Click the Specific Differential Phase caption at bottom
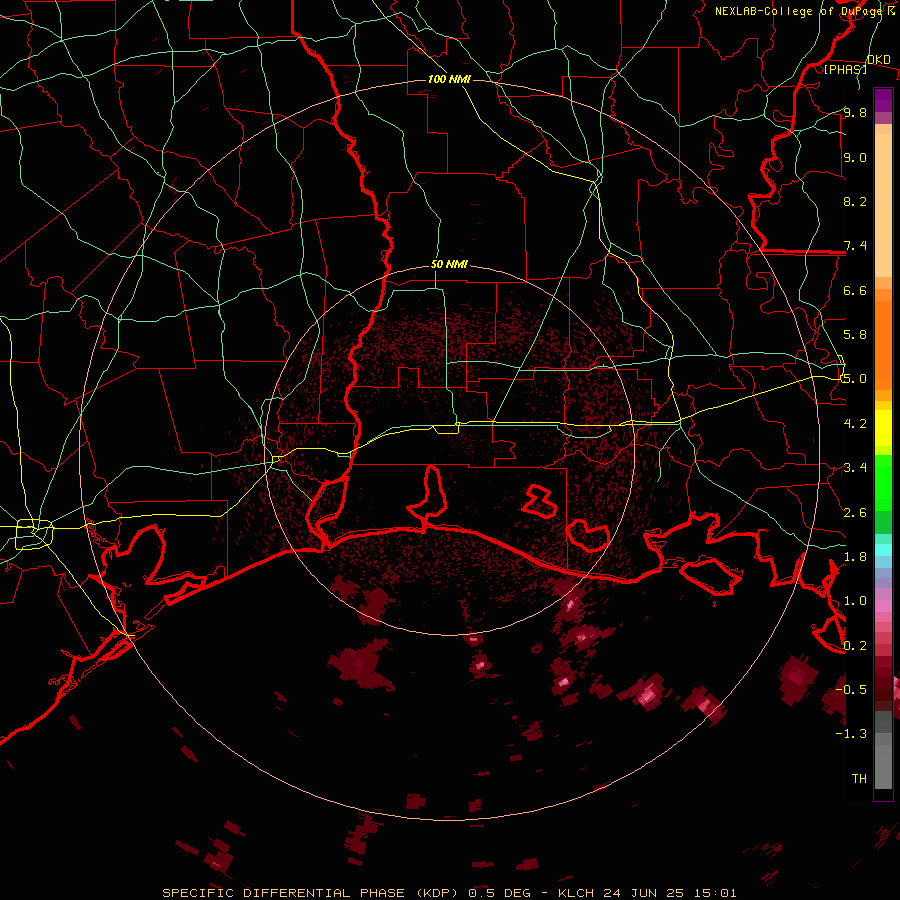Viewport: 900px width, 900px height. pyautogui.click(x=449, y=893)
